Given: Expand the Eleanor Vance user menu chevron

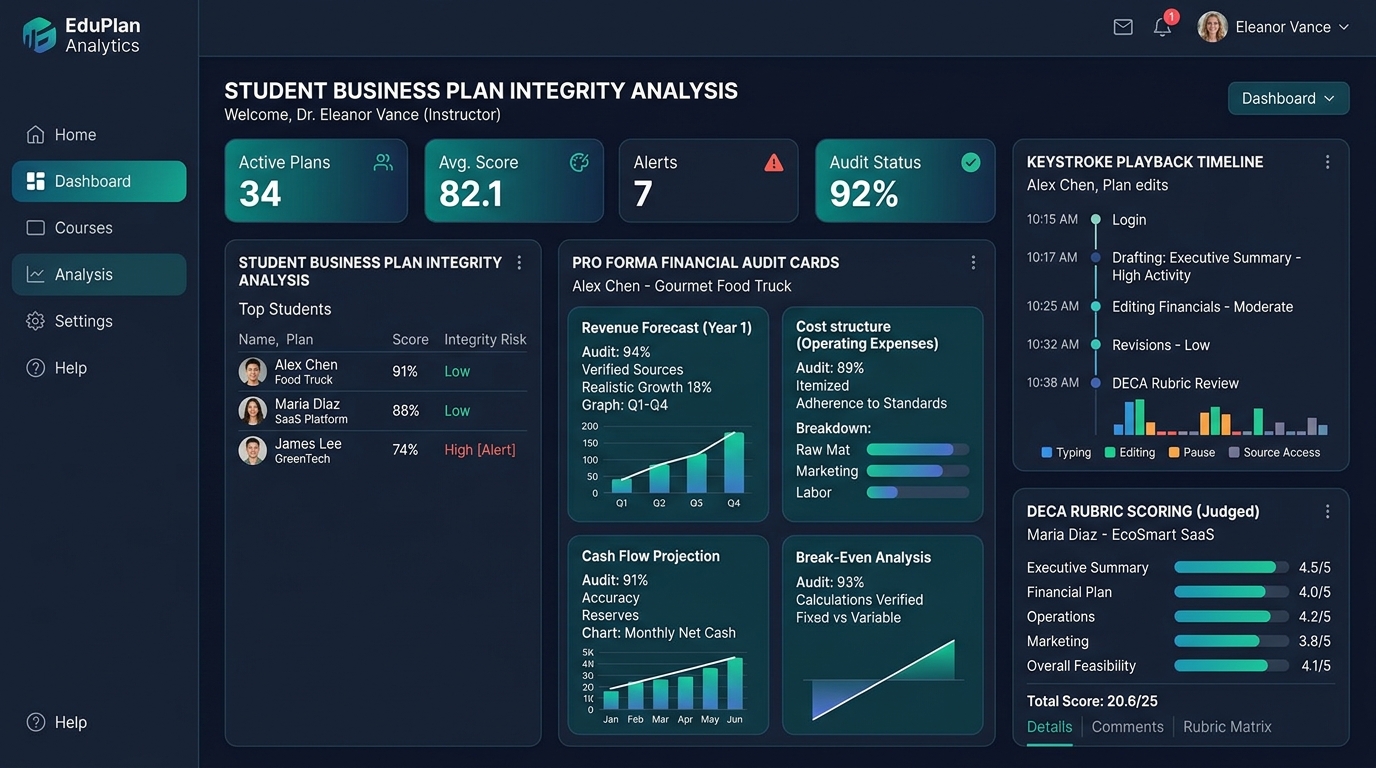Looking at the screenshot, I should click(x=1344, y=27).
